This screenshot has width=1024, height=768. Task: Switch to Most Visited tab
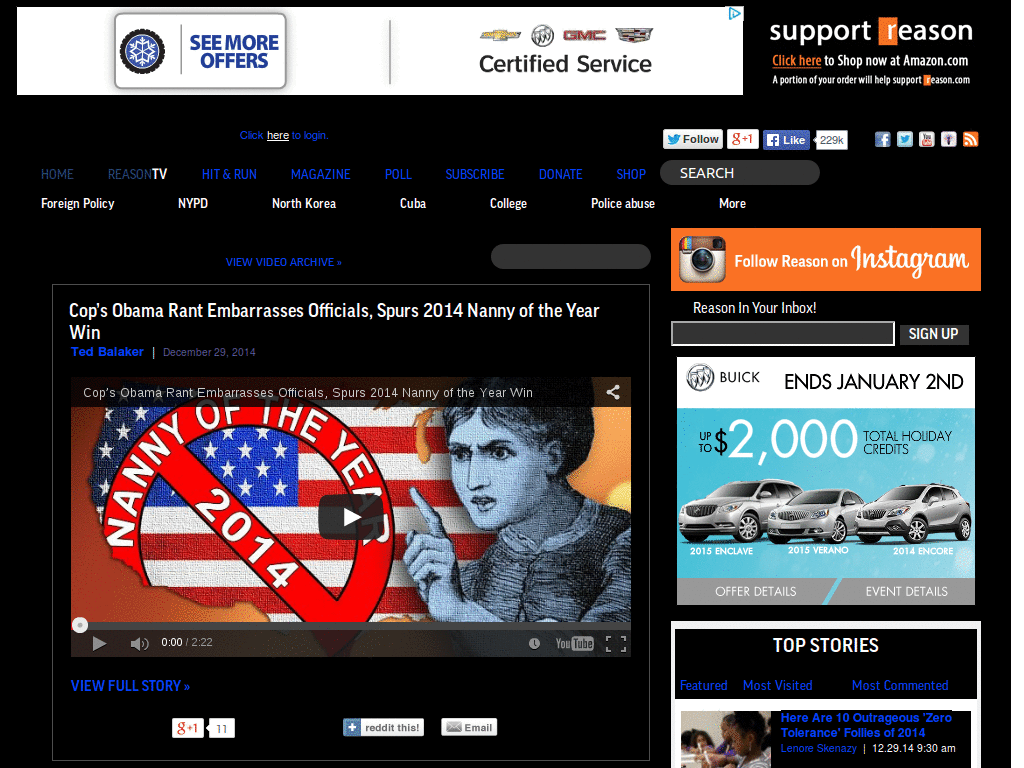click(778, 685)
